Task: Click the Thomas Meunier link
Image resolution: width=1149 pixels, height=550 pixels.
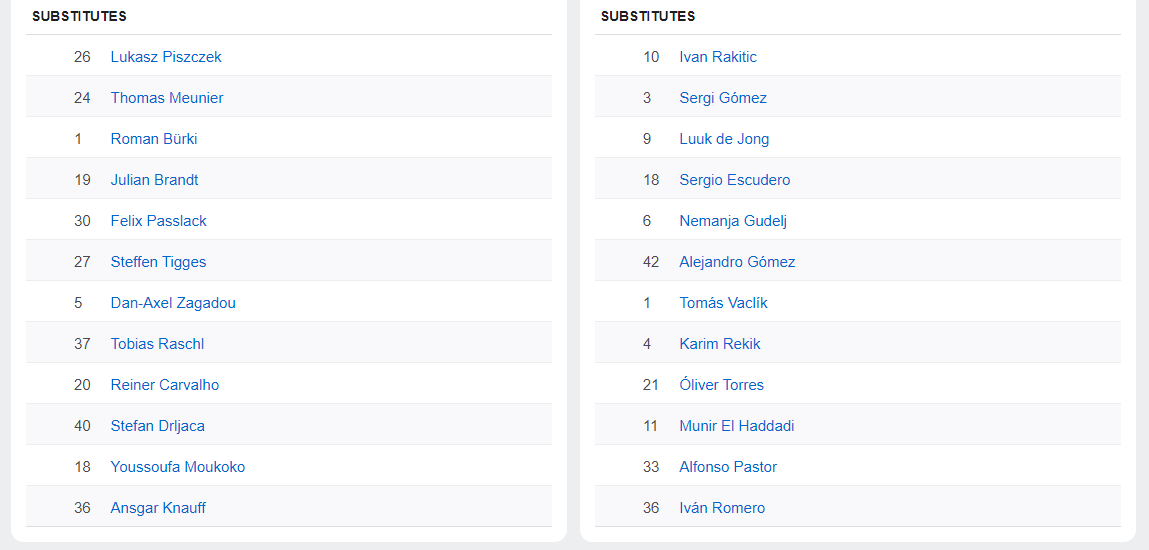Action: pos(167,98)
